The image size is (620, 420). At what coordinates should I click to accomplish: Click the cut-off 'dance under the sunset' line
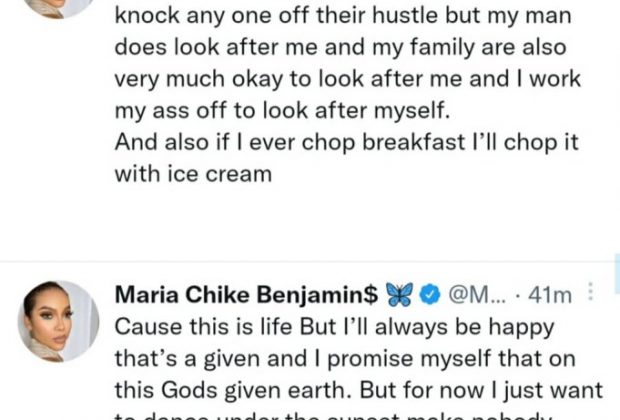click(300, 415)
